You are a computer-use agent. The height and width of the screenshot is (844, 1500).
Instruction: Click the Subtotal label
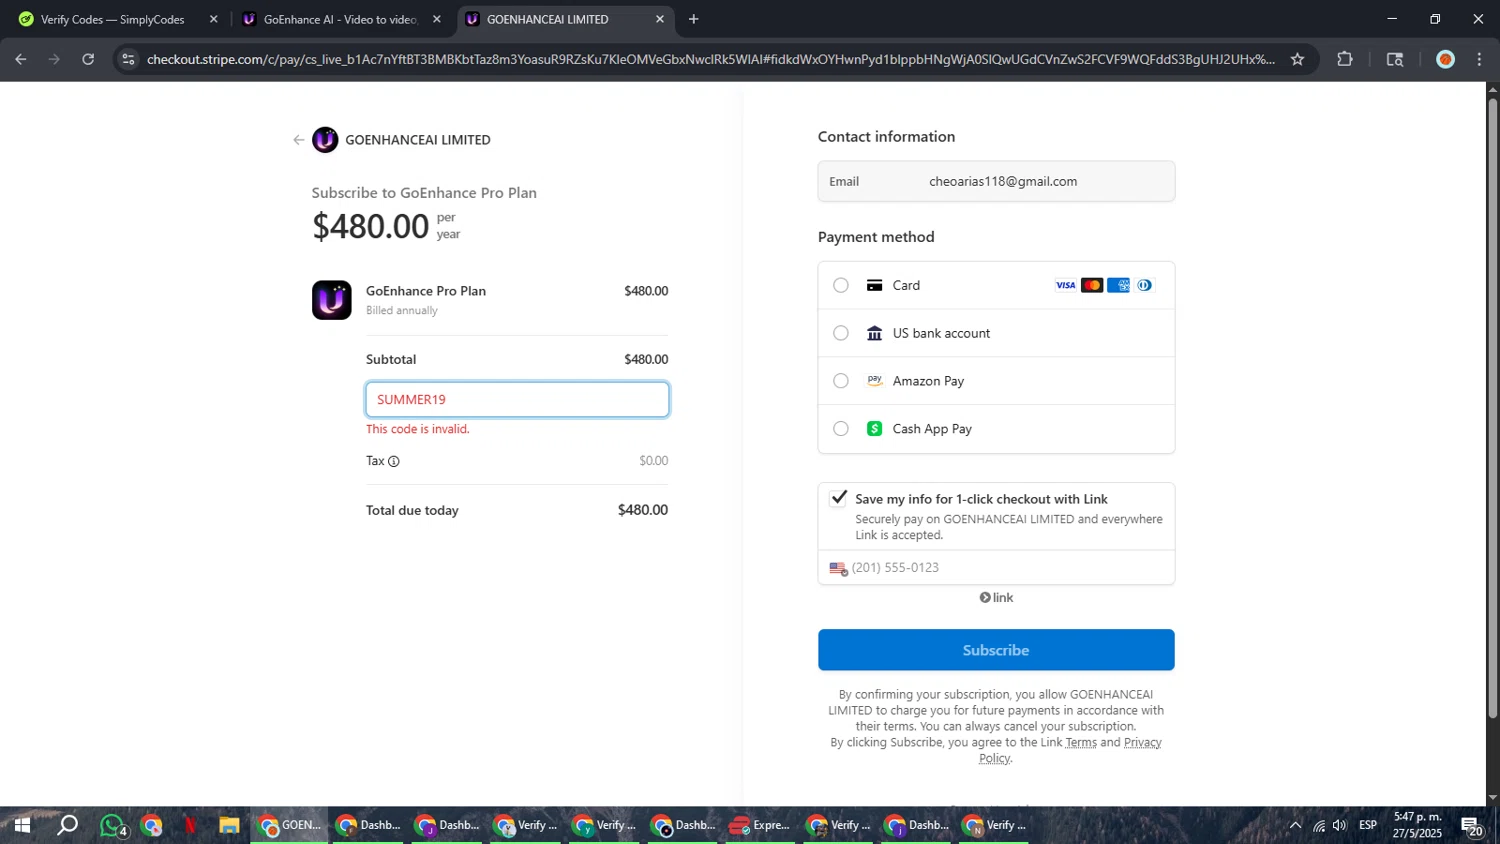[391, 359]
